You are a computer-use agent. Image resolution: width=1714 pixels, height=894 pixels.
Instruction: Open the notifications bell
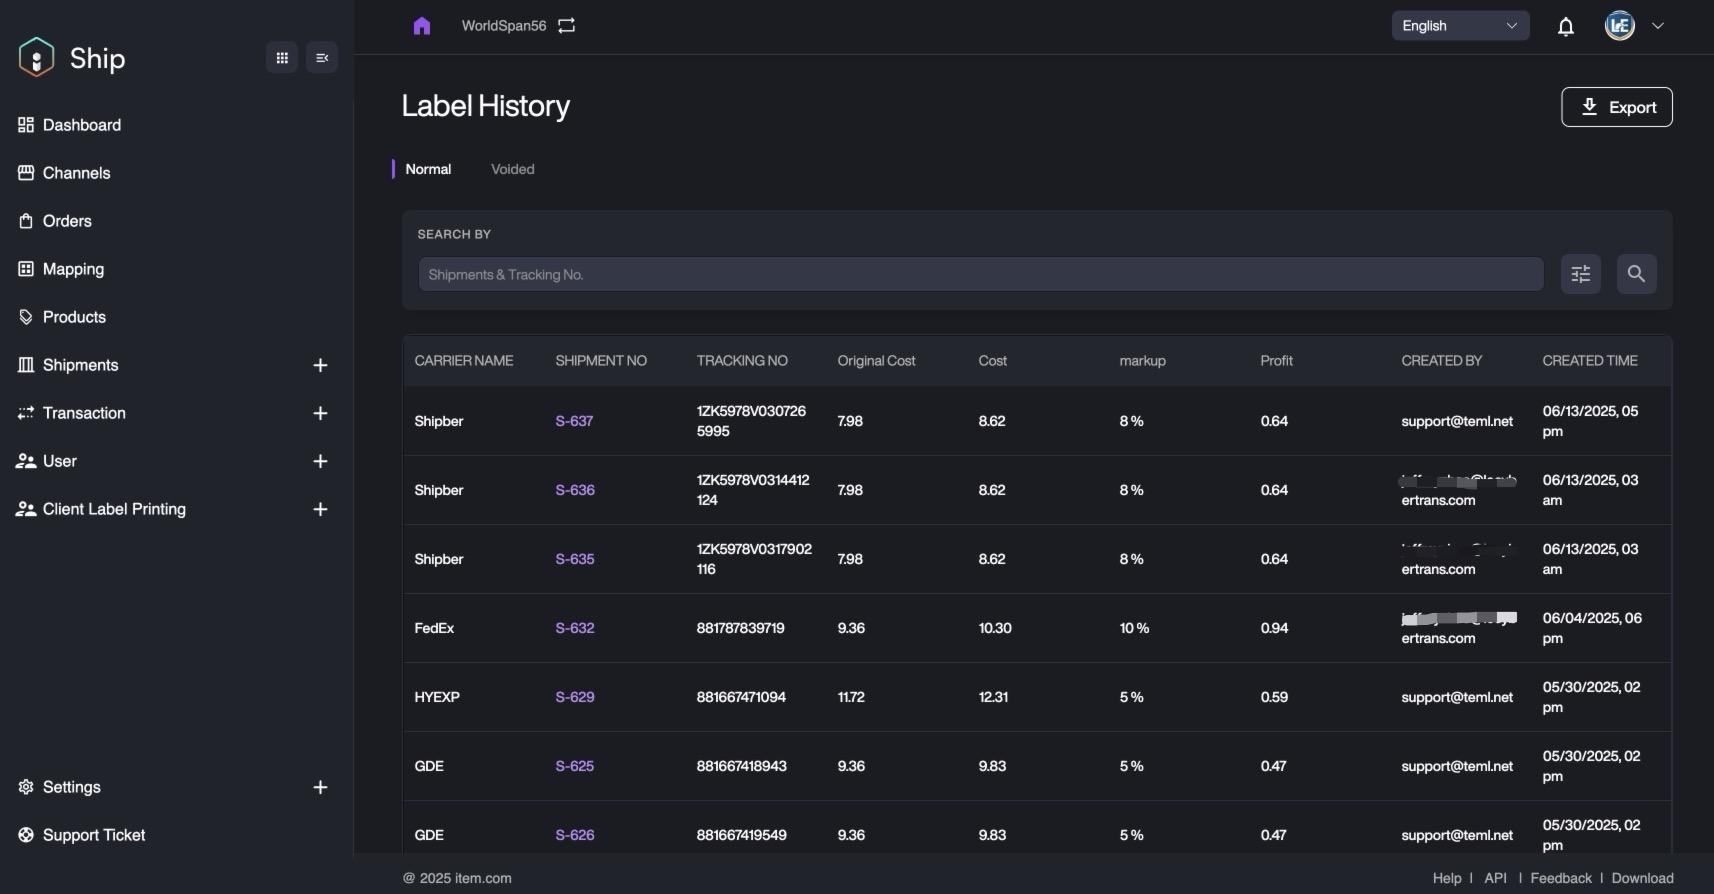click(1565, 27)
